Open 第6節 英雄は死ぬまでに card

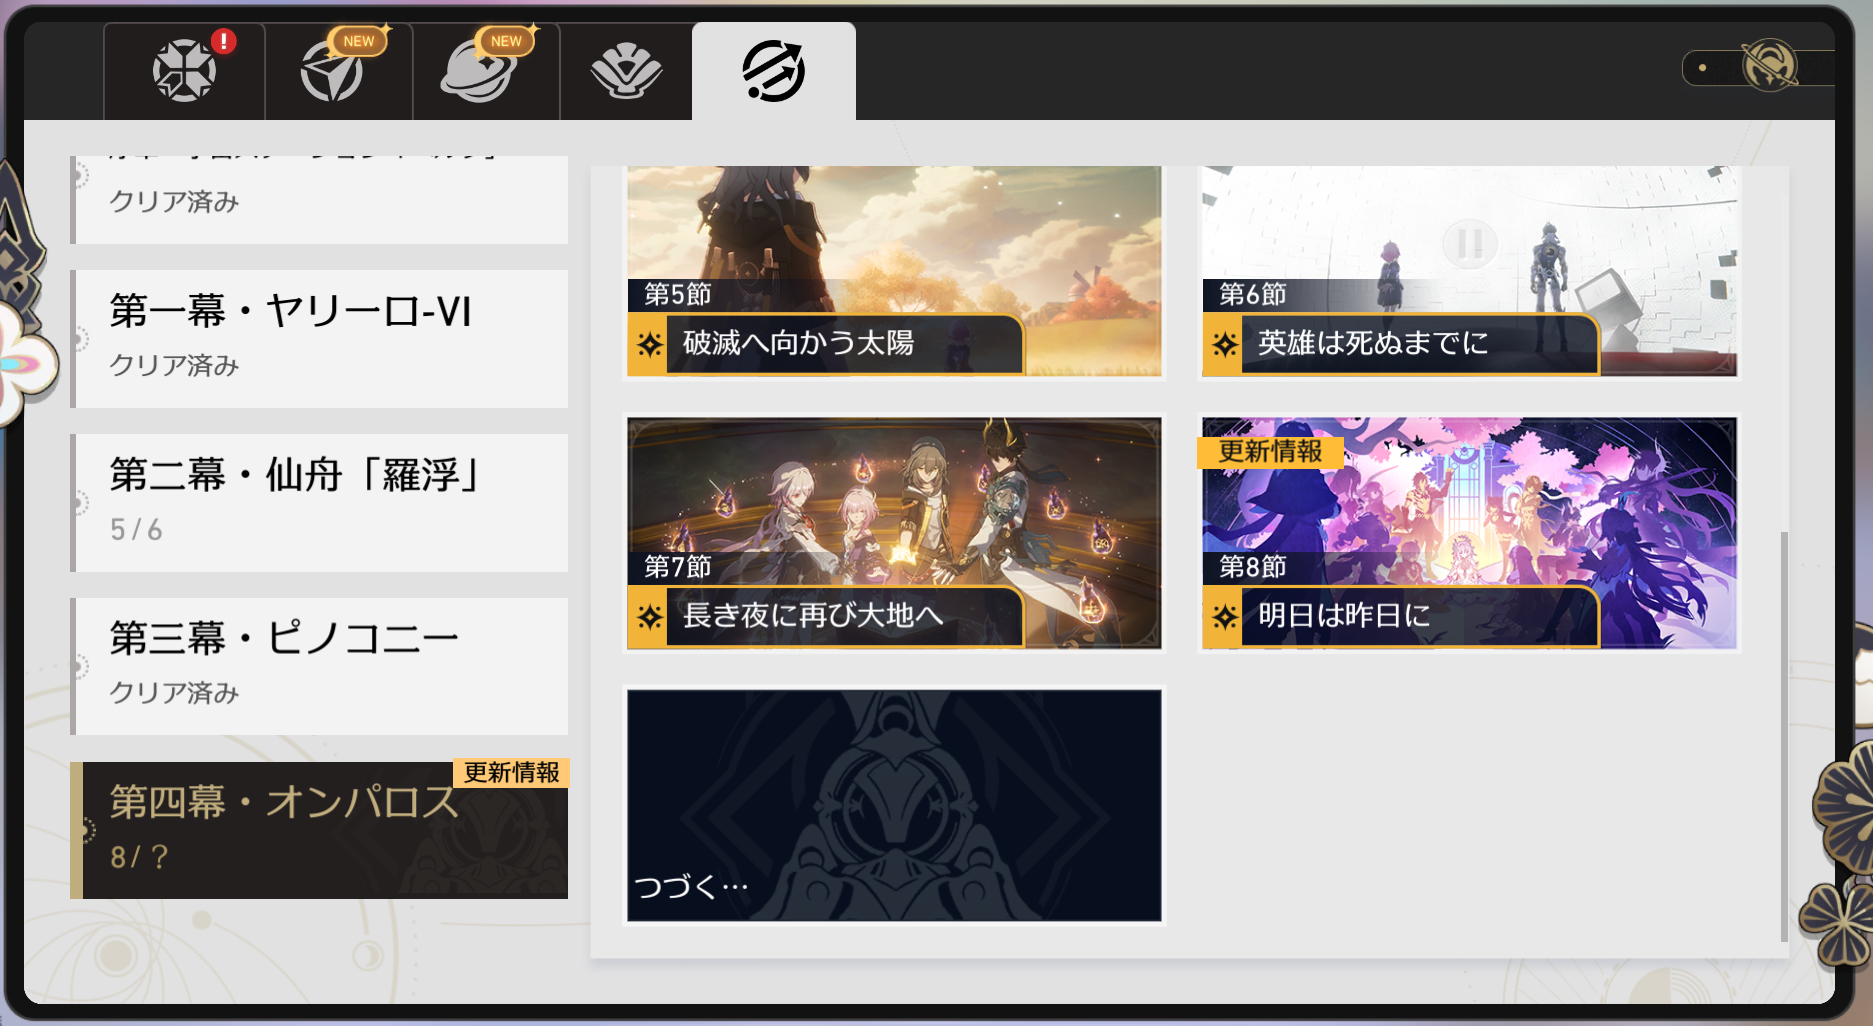click(x=1469, y=271)
